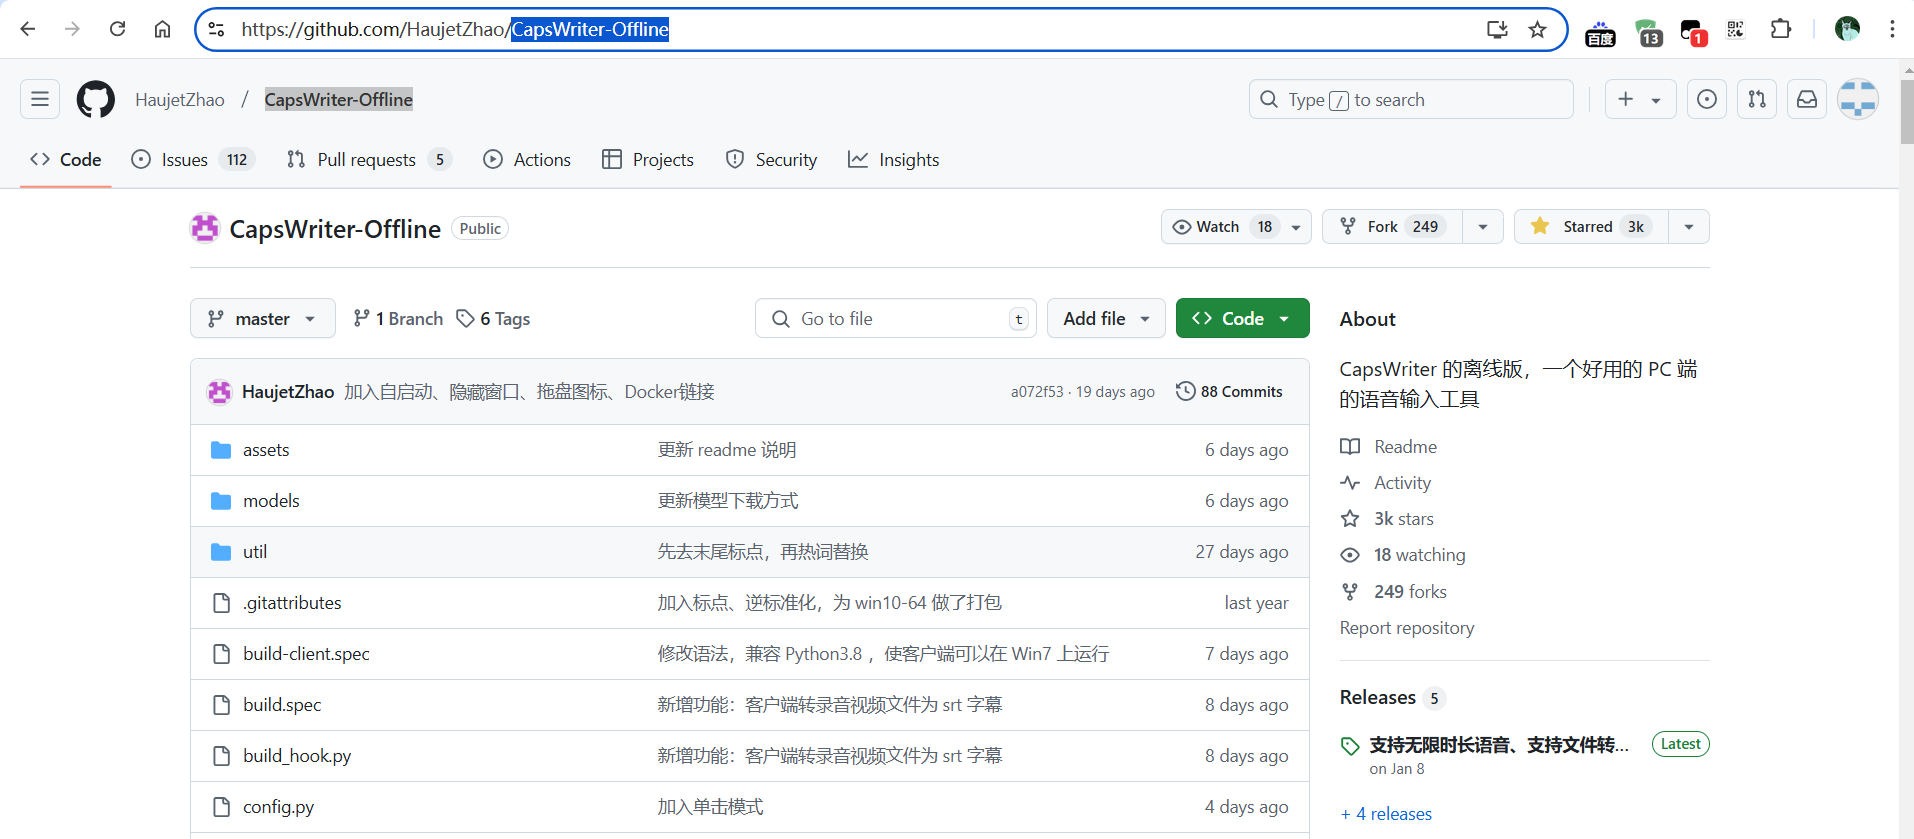Open the create new plus dropdown
The height and width of the screenshot is (839, 1914).
[x=1640, y=99]
